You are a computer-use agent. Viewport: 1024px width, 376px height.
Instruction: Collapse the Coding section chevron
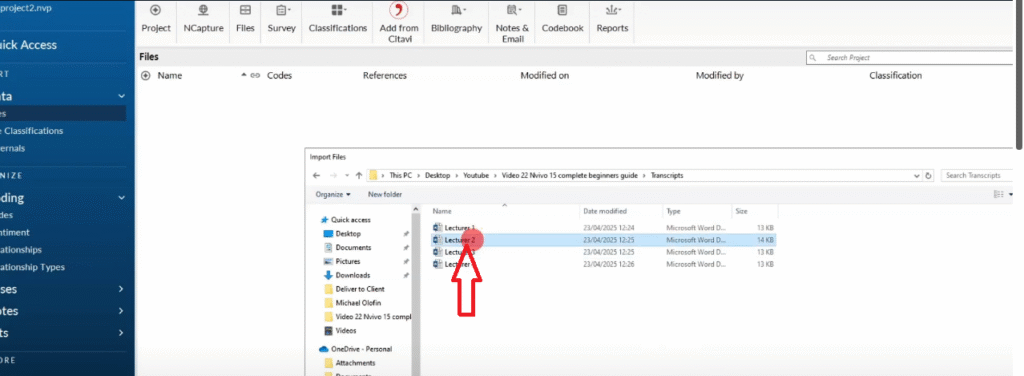pyautogui.click(x=121, y=198)
